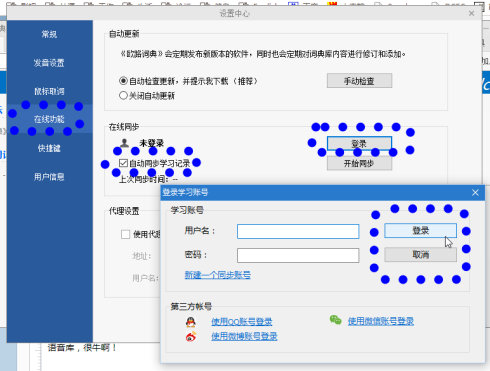
Task: Select 在线功能 in the sidebar
Action: (x=49, y=119)
